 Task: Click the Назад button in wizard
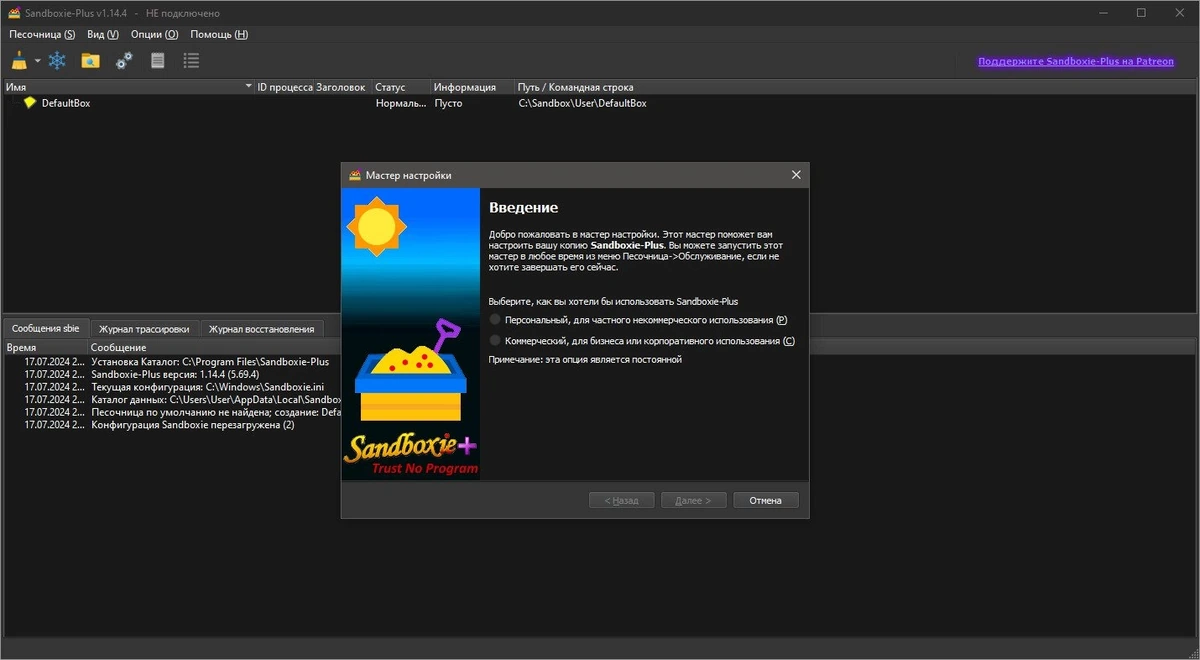coord(621,500)
